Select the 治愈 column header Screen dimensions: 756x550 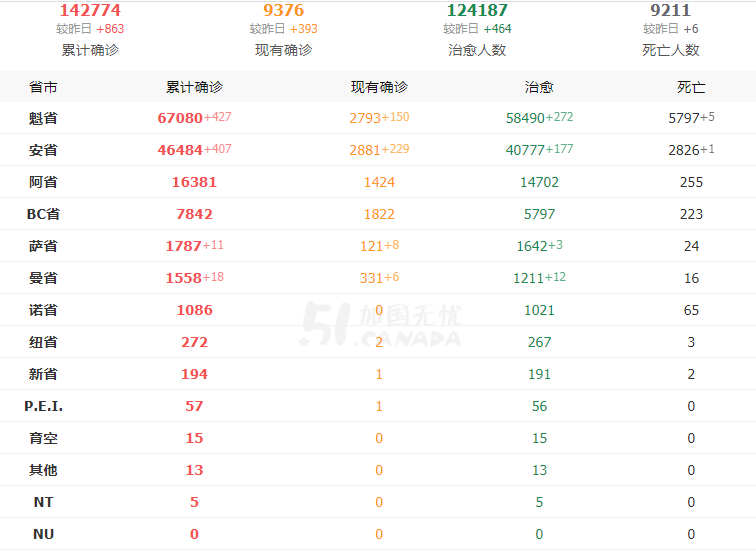(539, 87)
